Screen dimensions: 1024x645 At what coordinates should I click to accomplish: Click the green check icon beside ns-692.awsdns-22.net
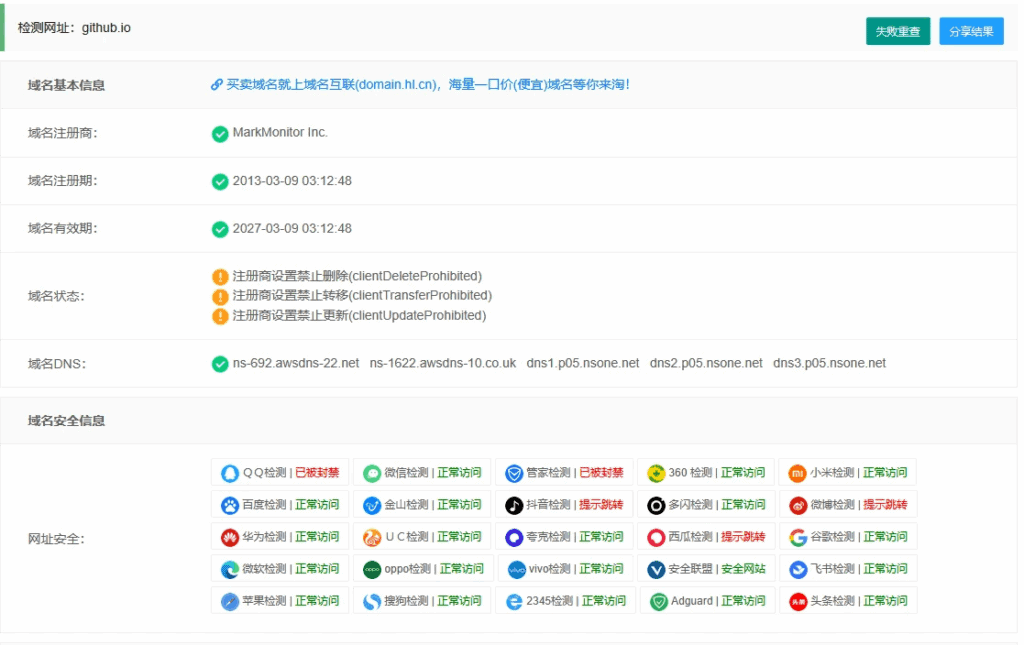pos(220,364)
